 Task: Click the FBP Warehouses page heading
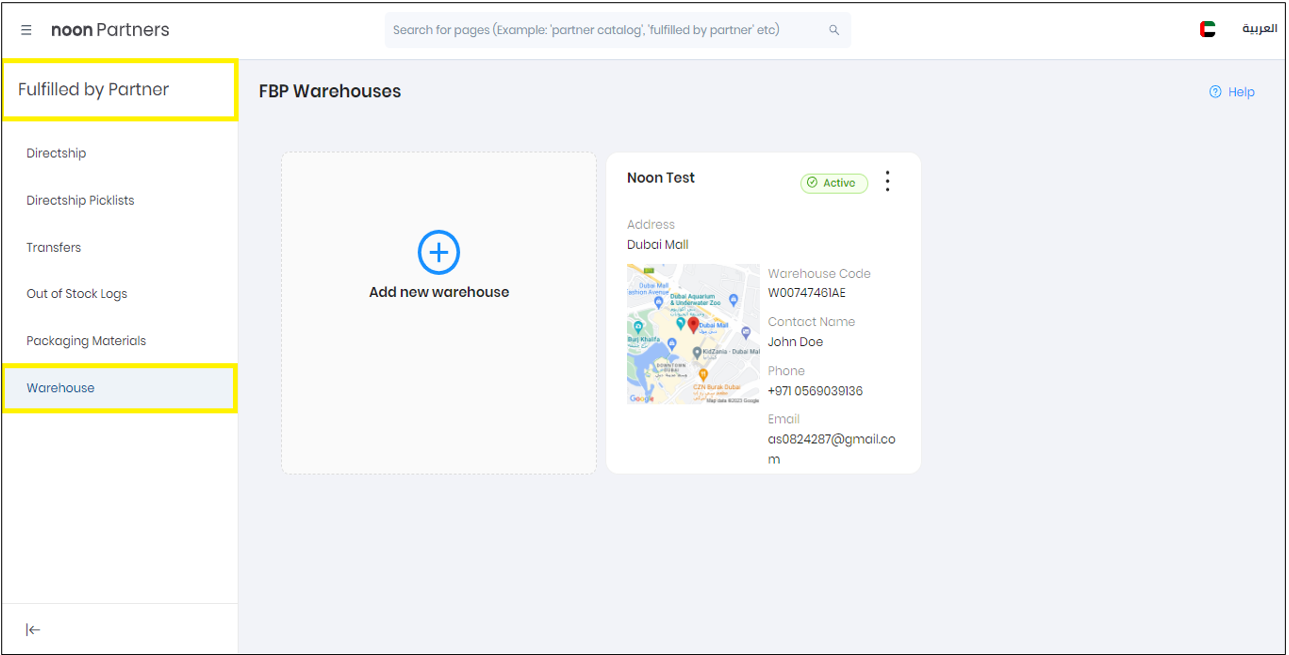(x=330, y=91)
